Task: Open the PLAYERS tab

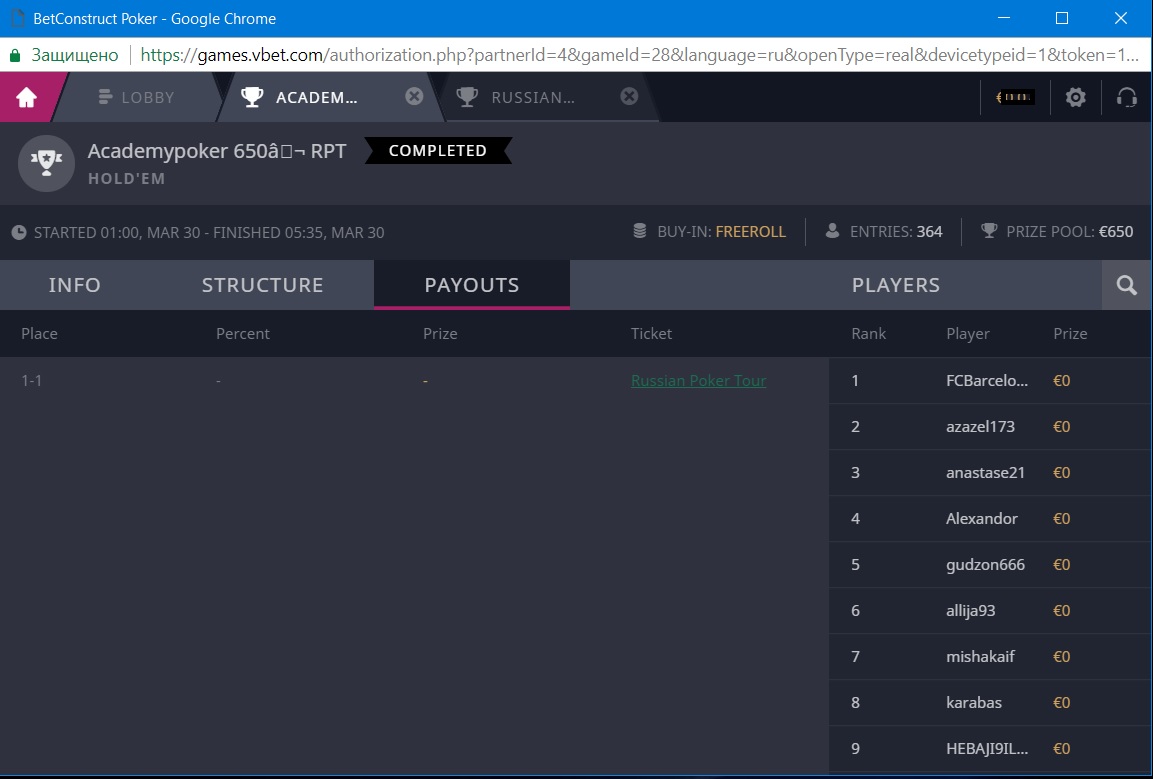Action: coord(896,285)
